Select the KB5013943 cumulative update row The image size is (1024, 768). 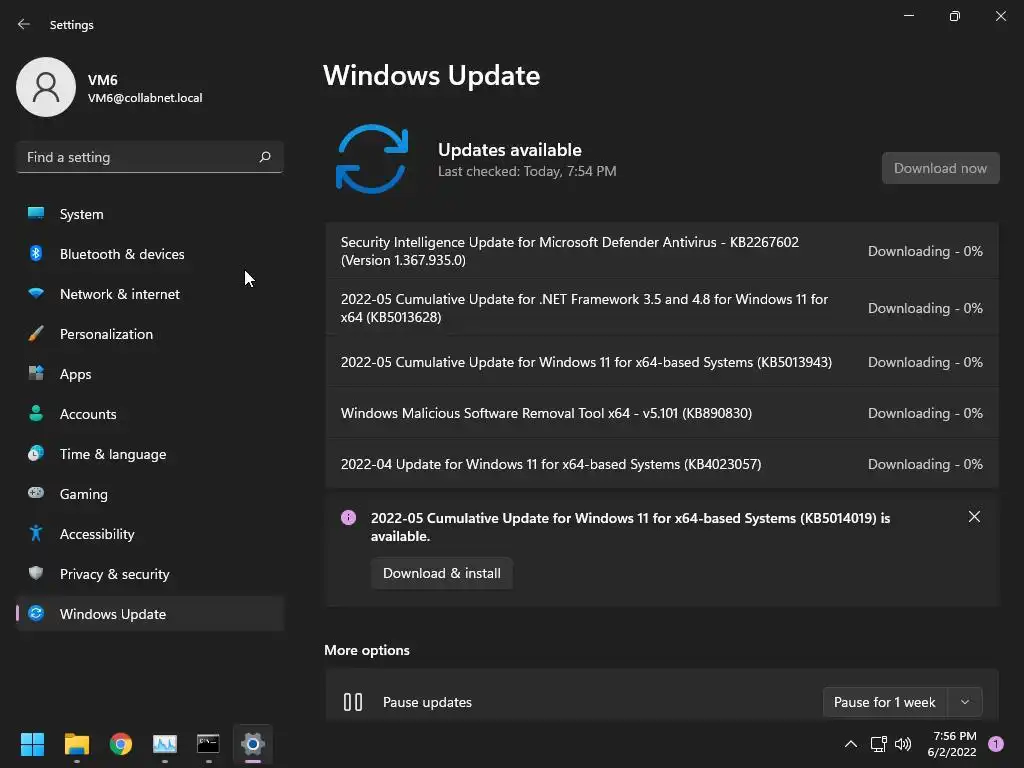(662, 362)
